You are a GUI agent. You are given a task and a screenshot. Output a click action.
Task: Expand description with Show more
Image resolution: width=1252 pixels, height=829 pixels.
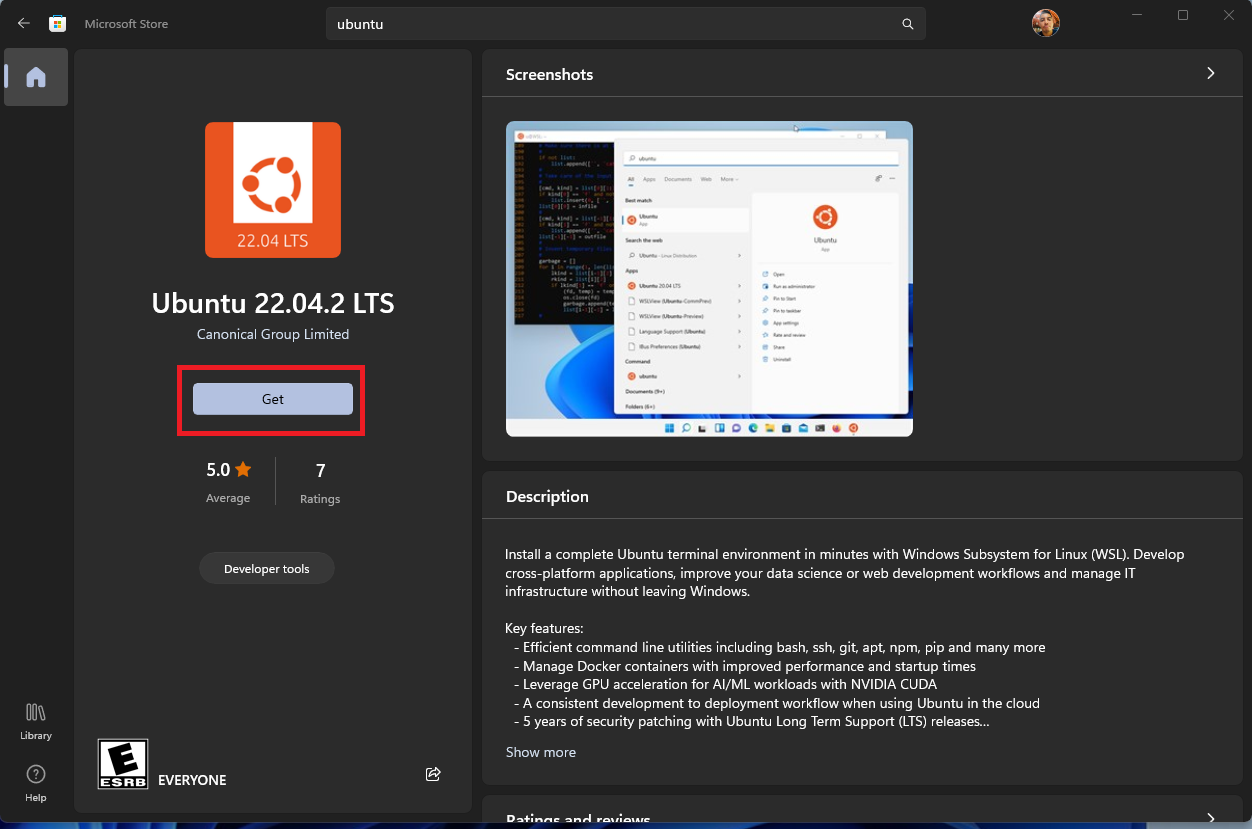click(541, 752)
